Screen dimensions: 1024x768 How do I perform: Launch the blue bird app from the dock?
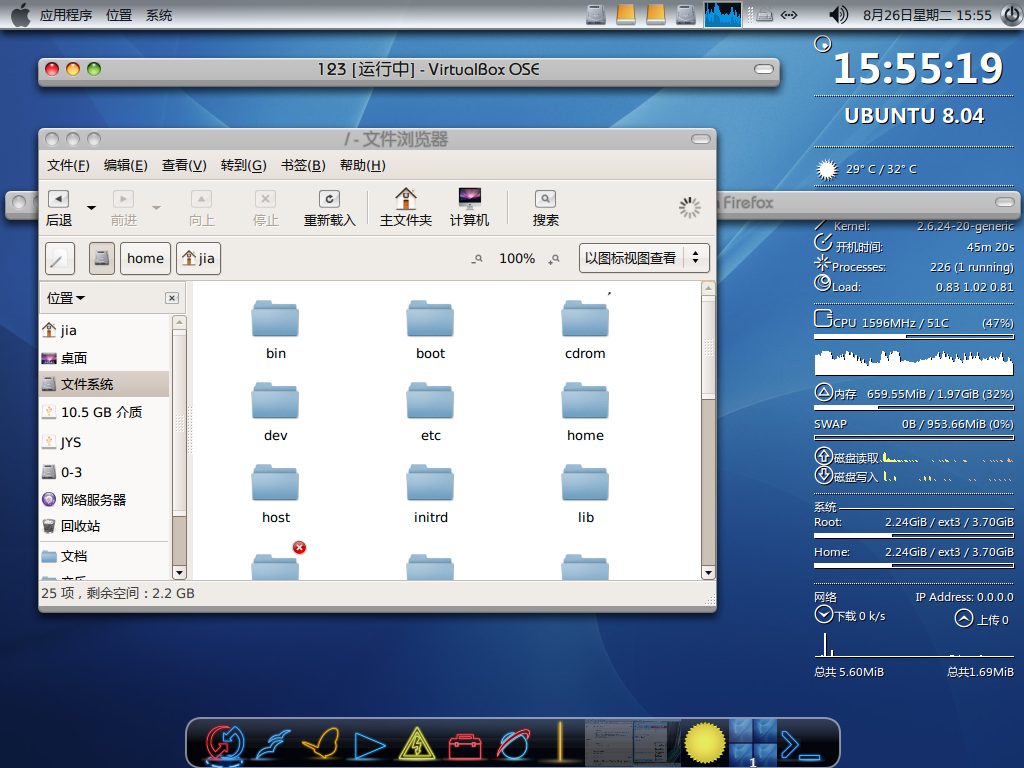click(274, 744)
